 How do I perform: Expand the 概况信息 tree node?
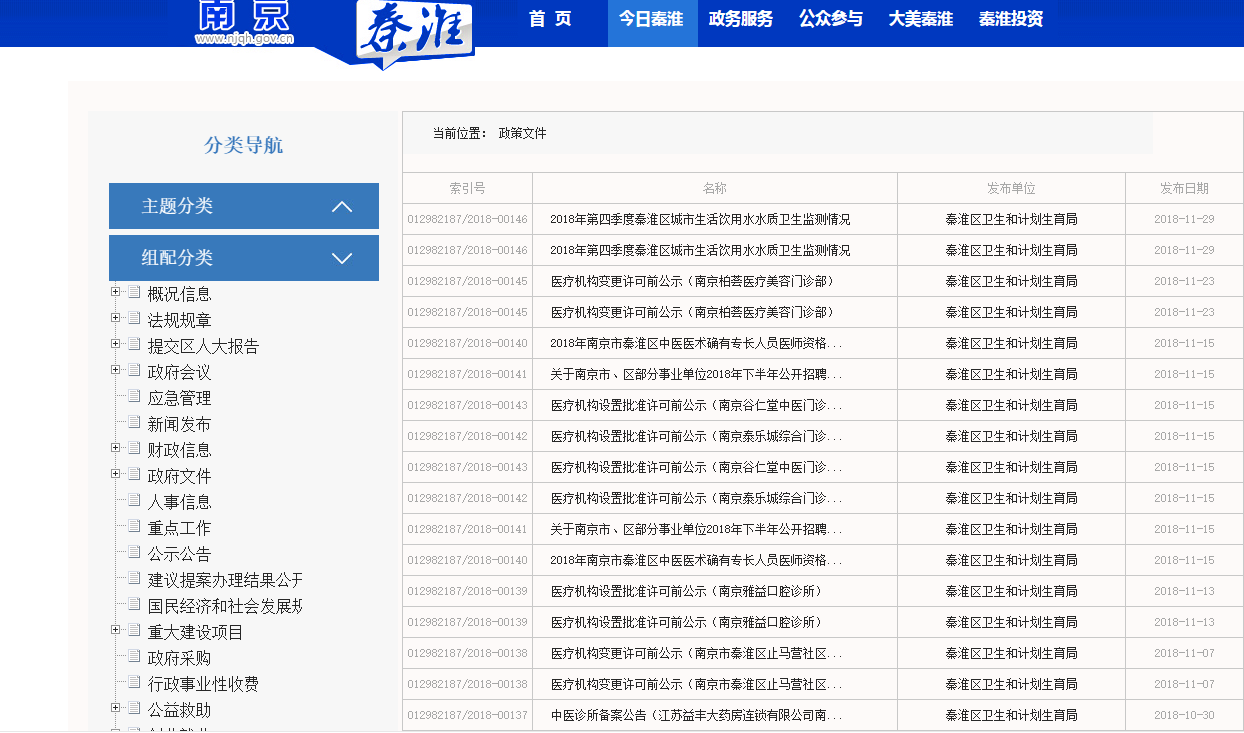(116, 292)
